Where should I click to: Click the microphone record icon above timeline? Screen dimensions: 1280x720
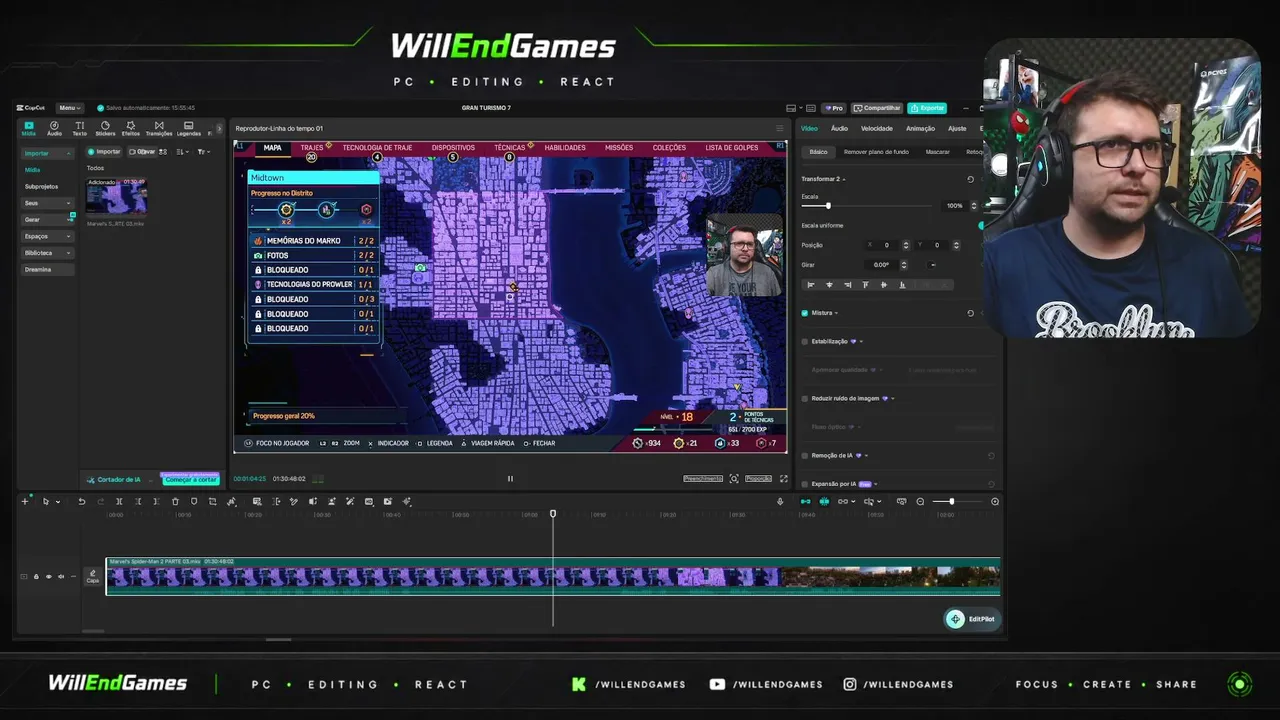coord(780,502)
